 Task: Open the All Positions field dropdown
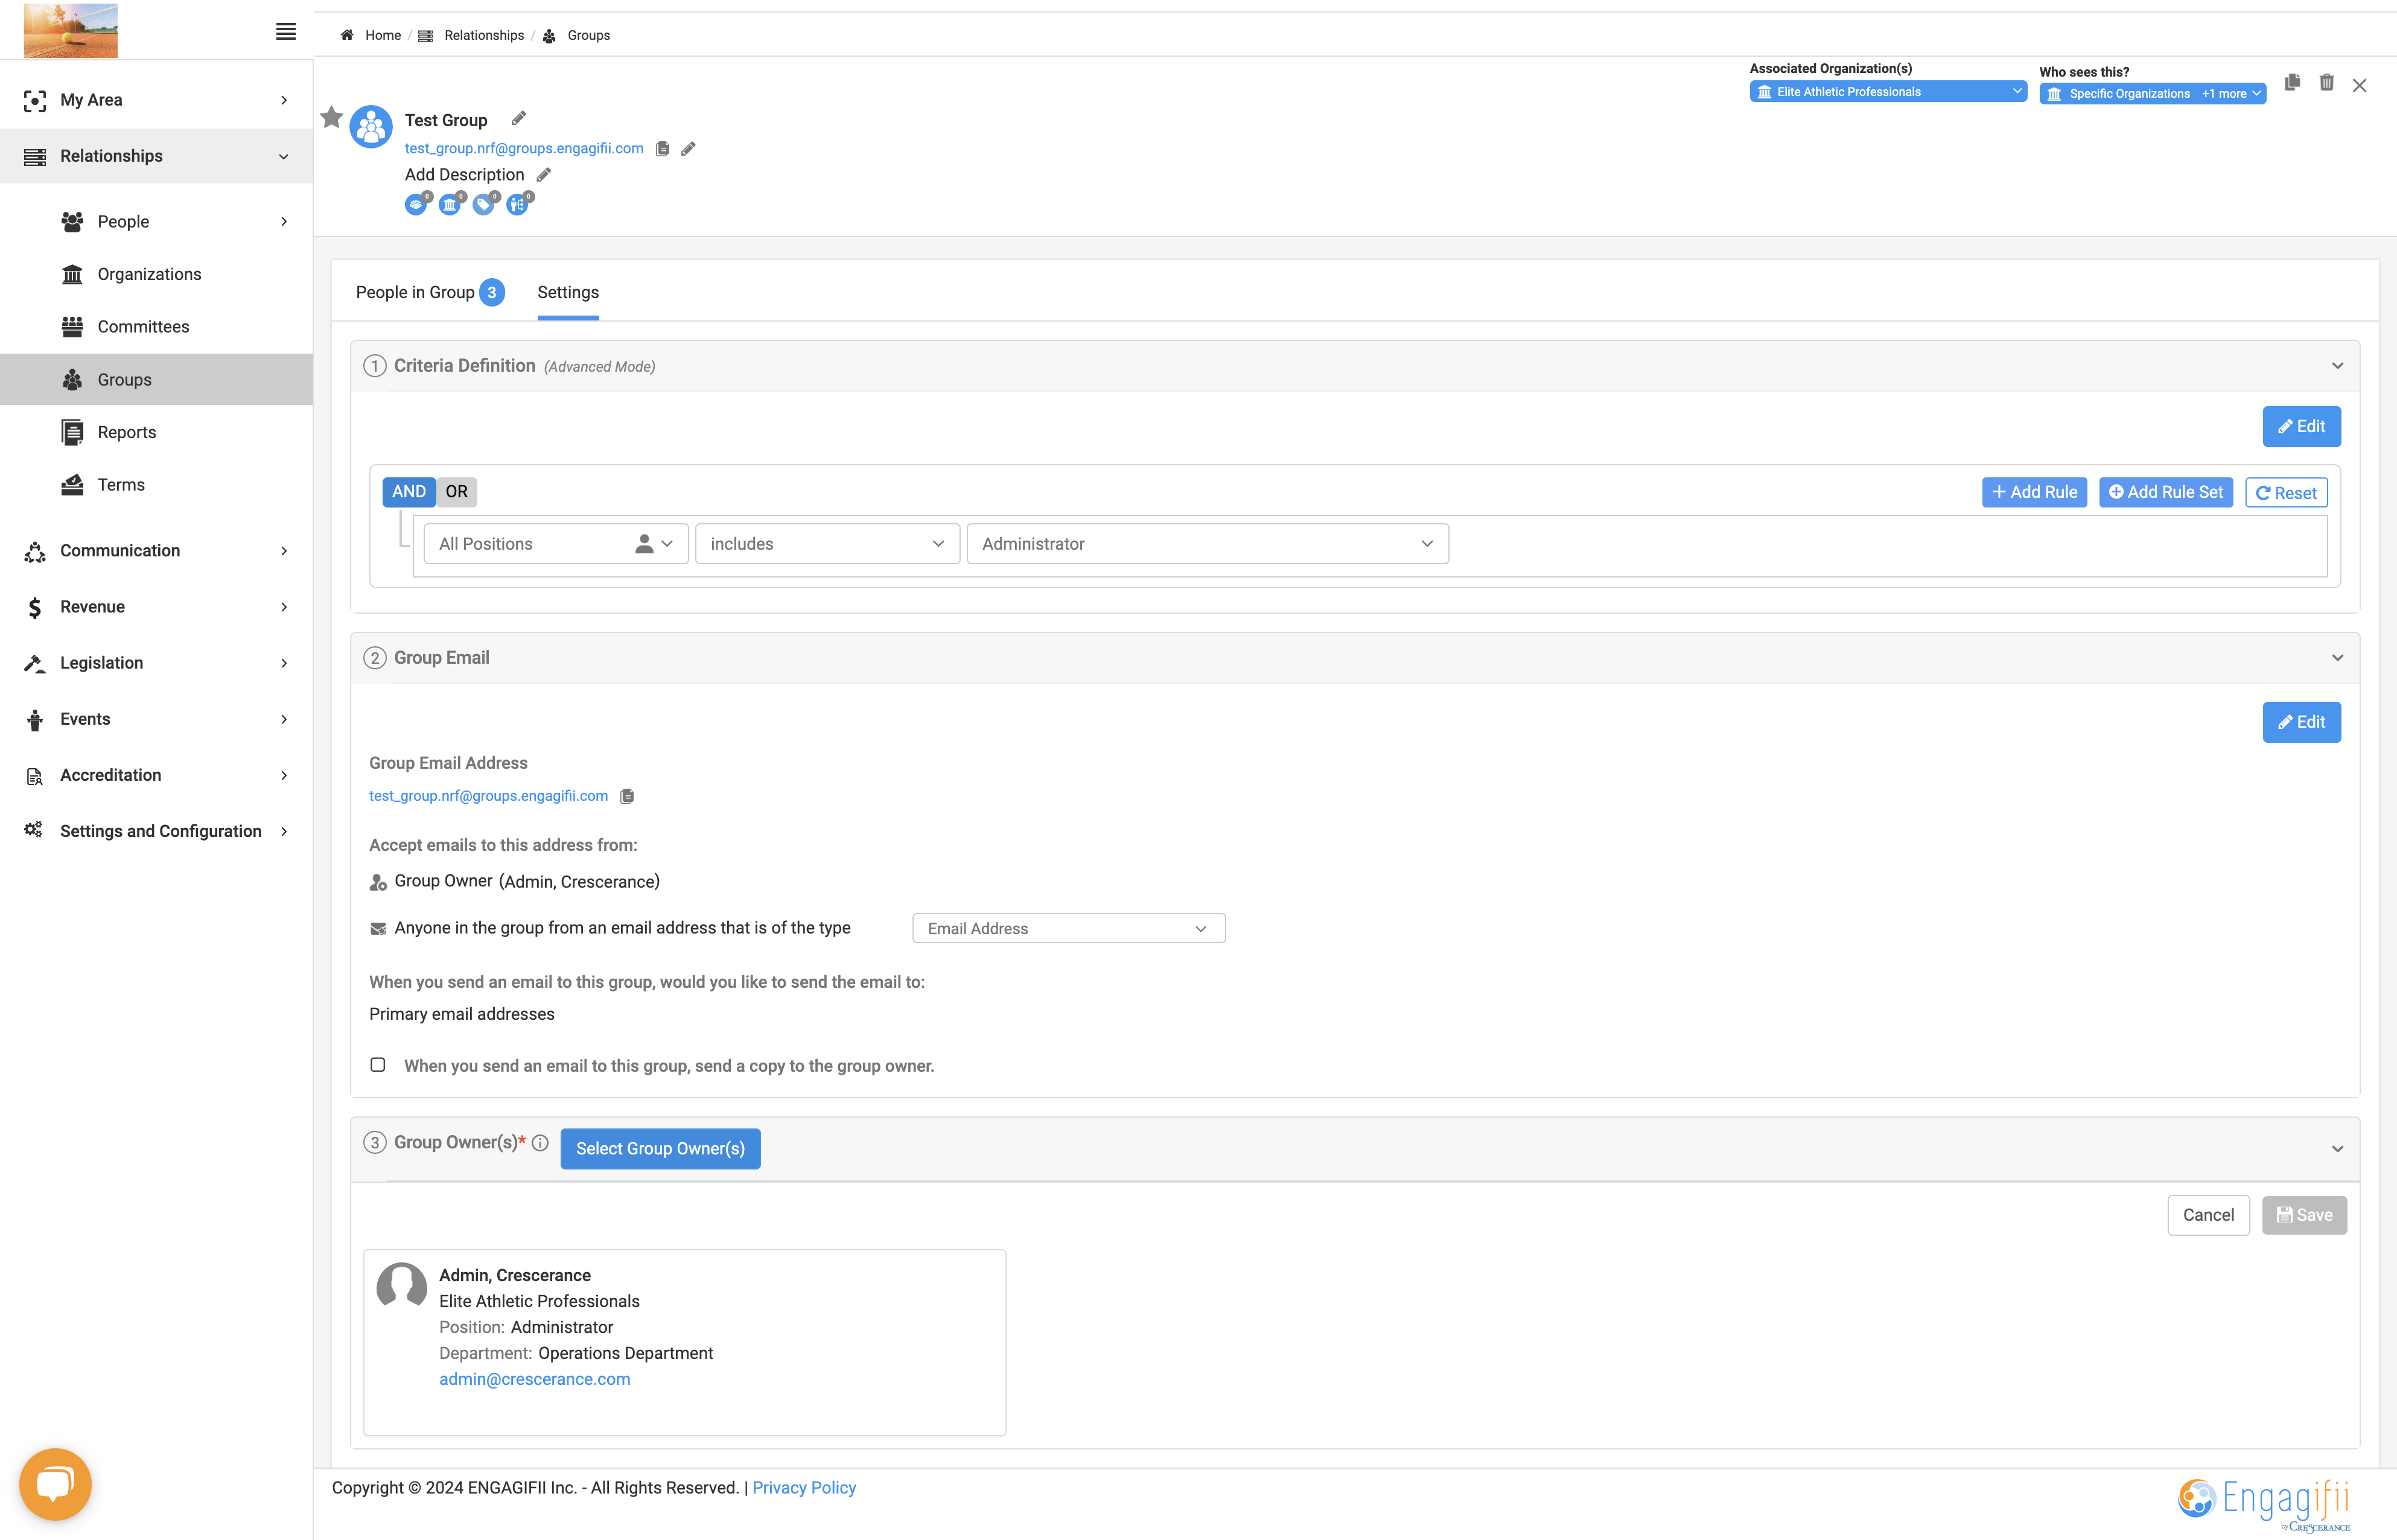(x=556, y=544)
